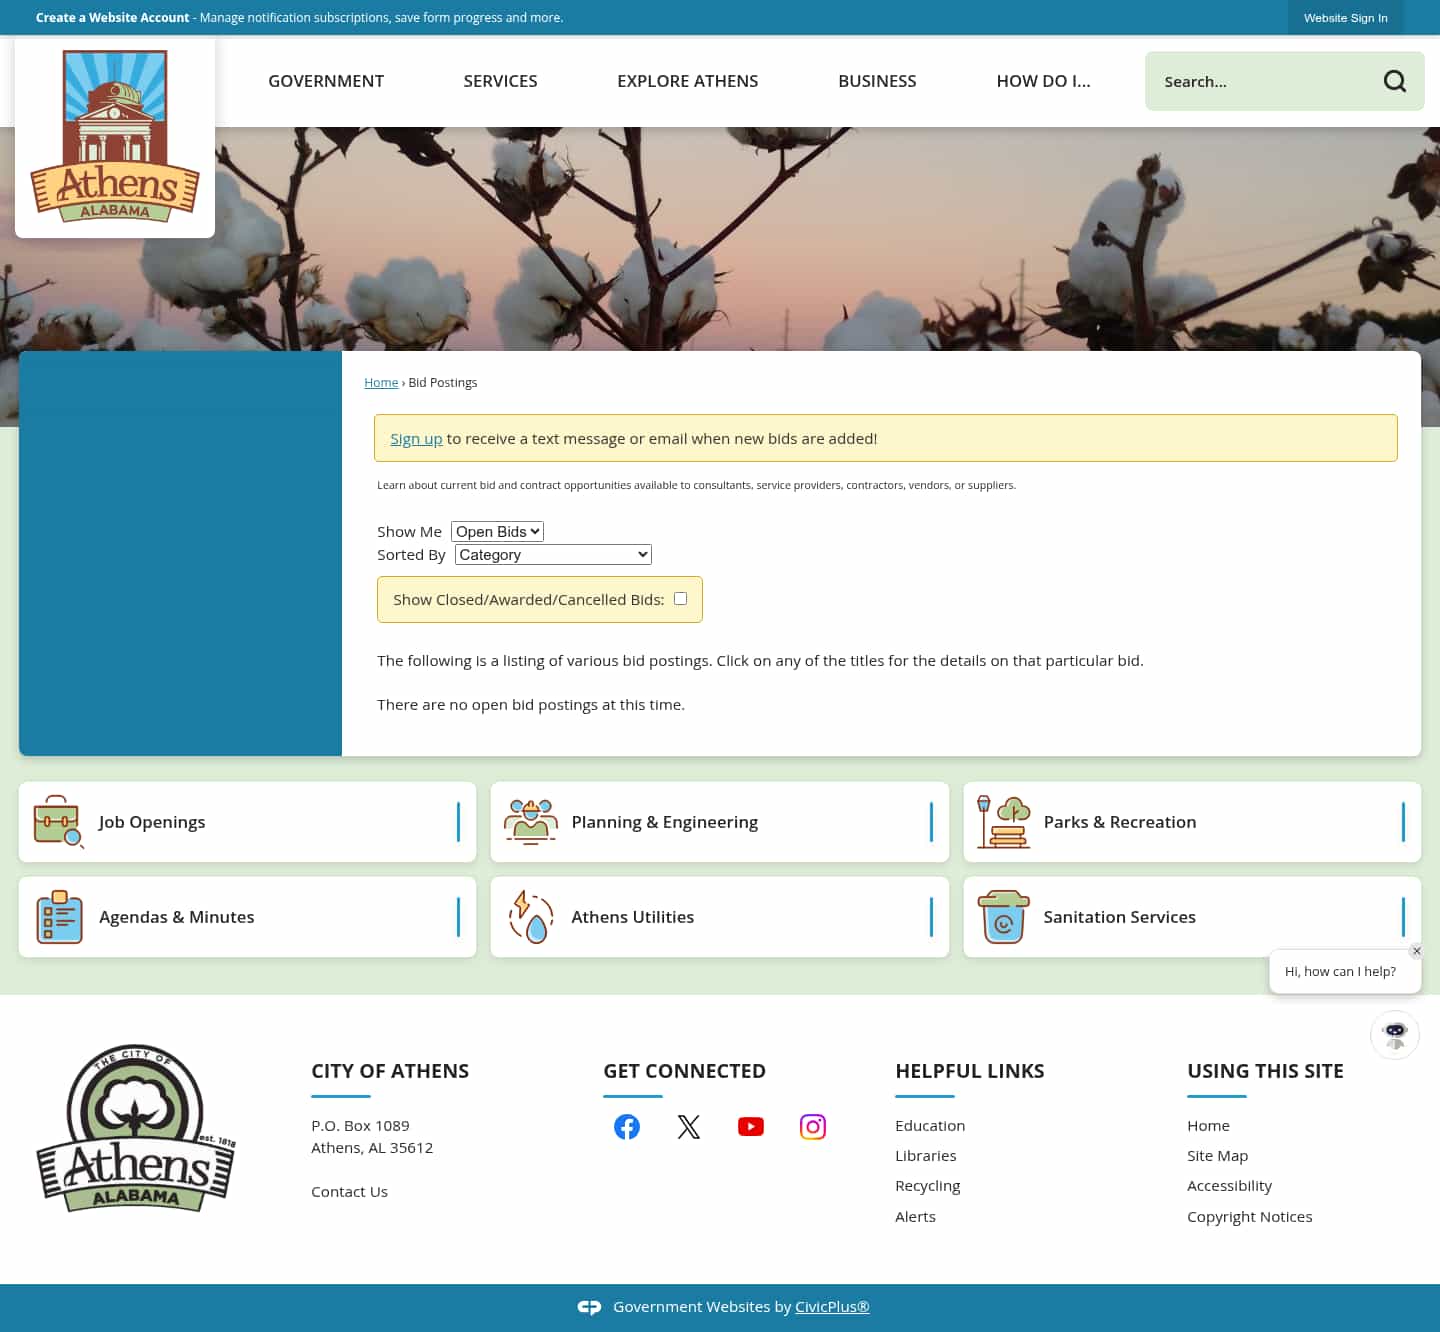Click the Sign up link for bid alerts

click(416, 438)
